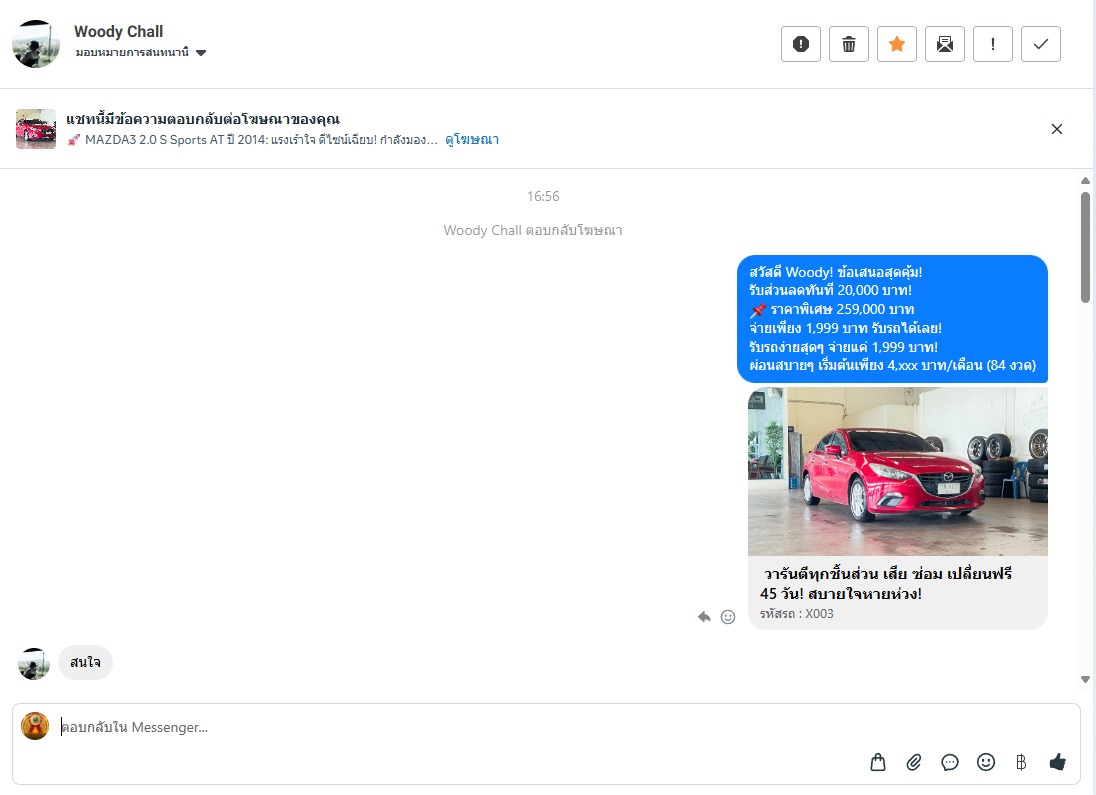This screenshot has width=1096, height=795.
Task: Open the ดูโฆษณา link
Action: (472, 139)
